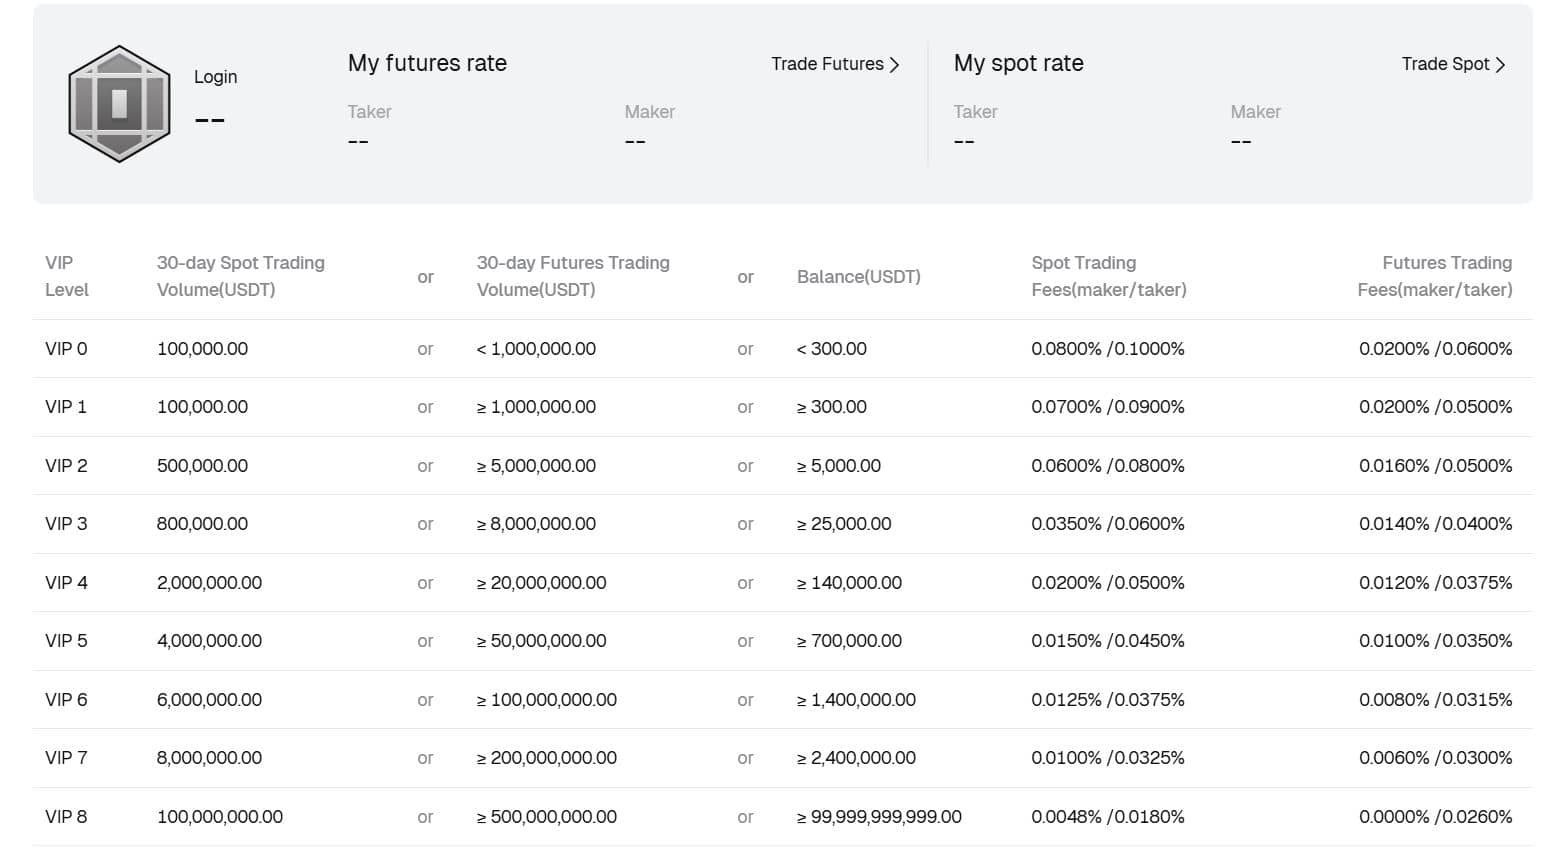
Task: Click VIP 4 futures fee 0.0120% /0.0375%
Action: coord(1436,583)
